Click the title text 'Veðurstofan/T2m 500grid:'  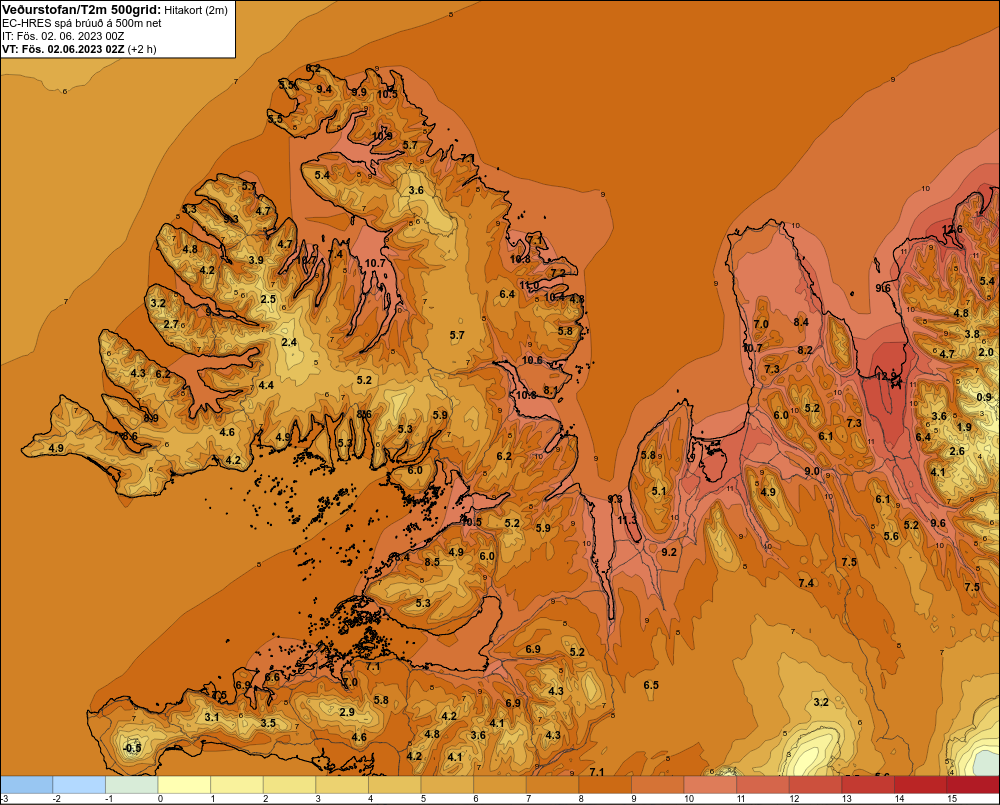click(82, 9)
